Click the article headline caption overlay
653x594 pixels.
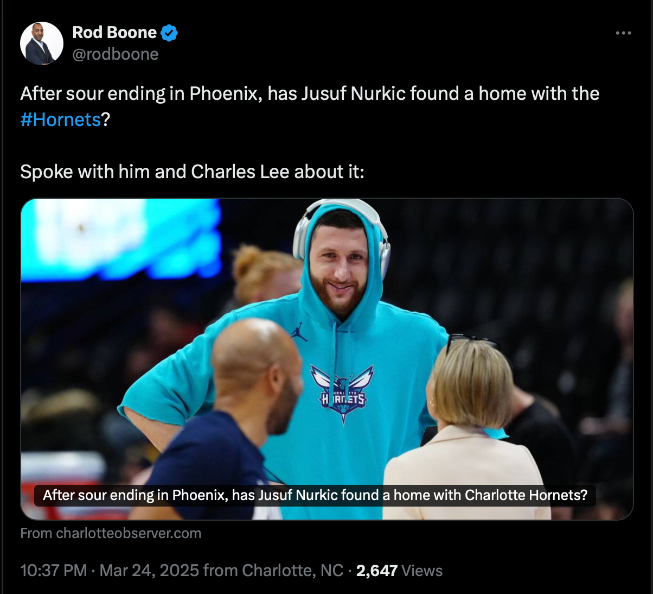tap(315, 495)
